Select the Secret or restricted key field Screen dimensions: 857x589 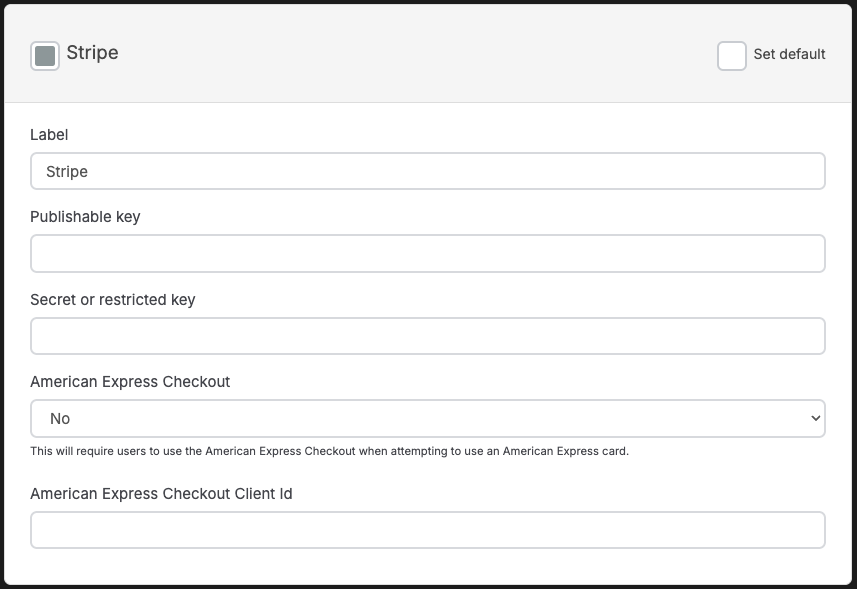point(427,336)
